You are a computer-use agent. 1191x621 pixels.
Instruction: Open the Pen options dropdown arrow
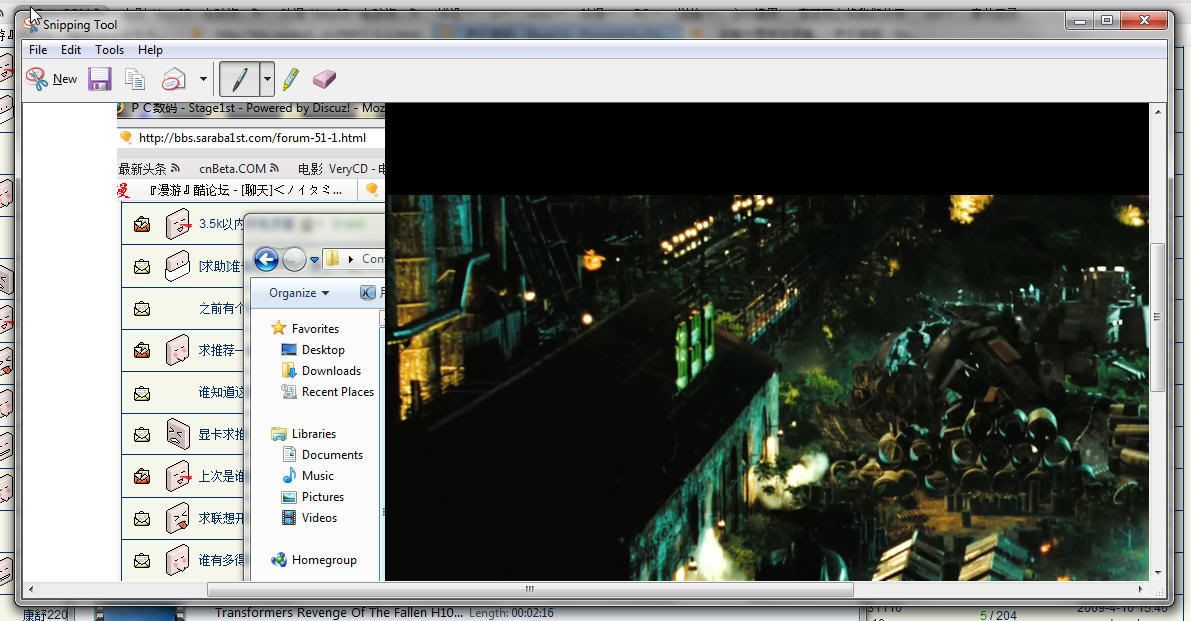pyautogui.click(x=267, y=79)
